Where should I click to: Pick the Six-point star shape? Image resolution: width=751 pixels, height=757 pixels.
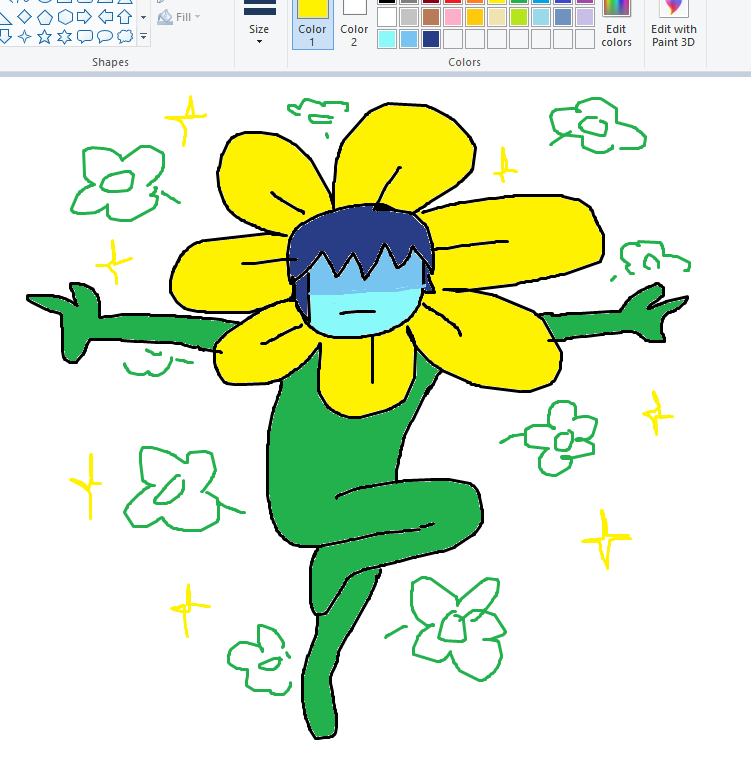point(65,37)
